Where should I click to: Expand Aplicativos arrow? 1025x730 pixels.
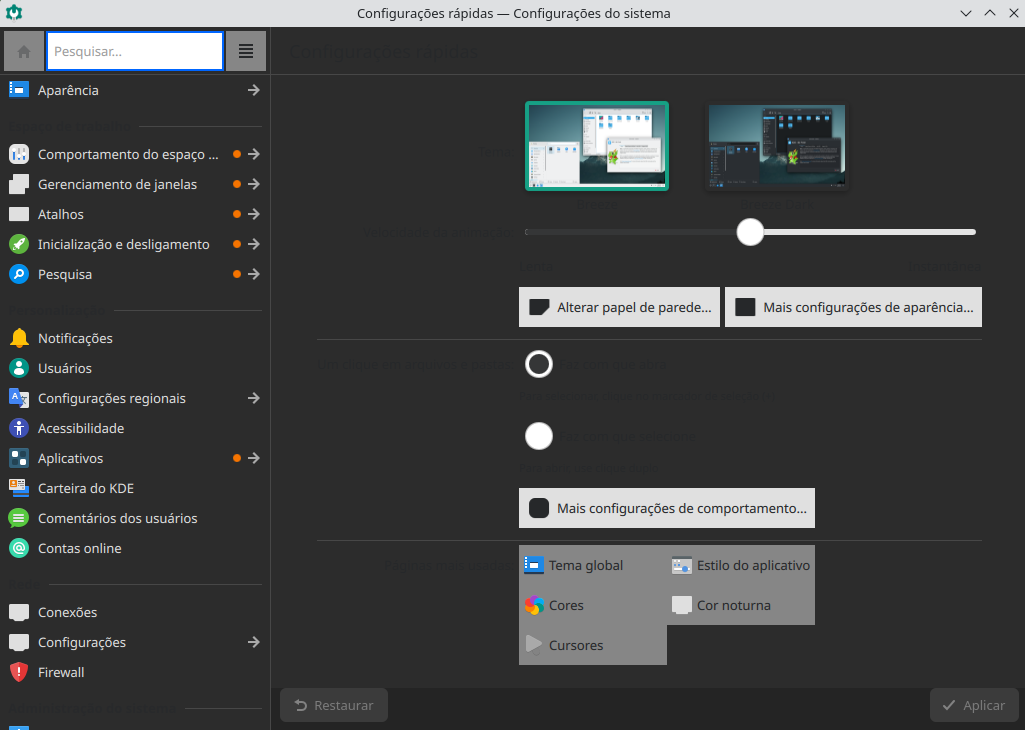[254, 458]
